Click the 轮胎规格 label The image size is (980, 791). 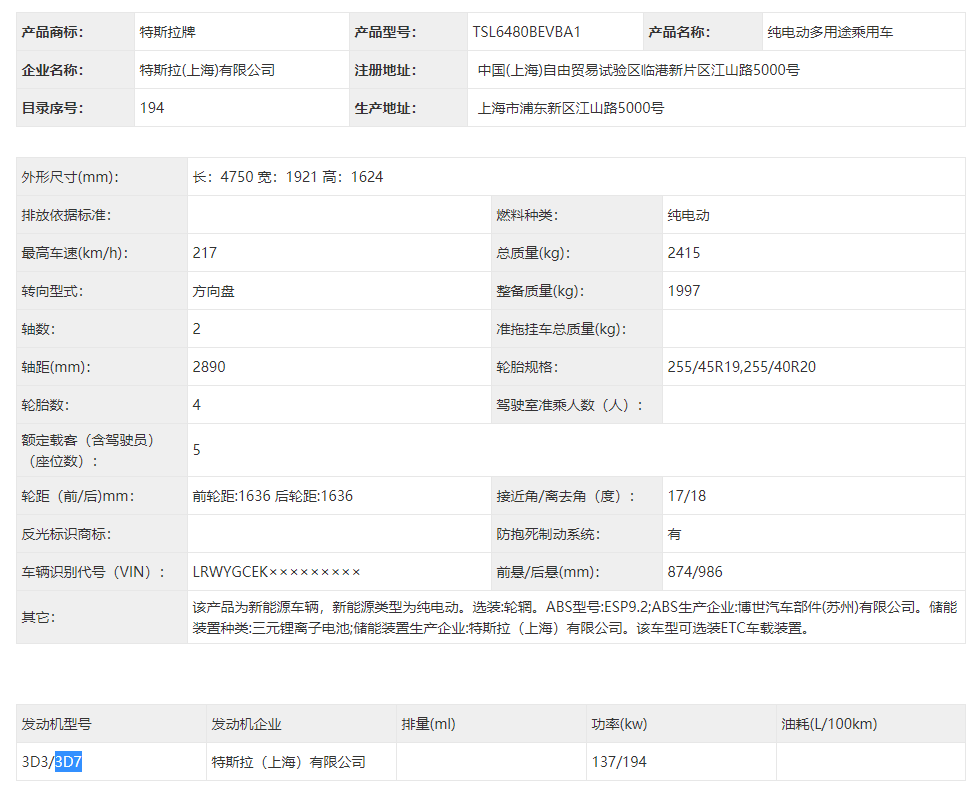tap(527, 367)
